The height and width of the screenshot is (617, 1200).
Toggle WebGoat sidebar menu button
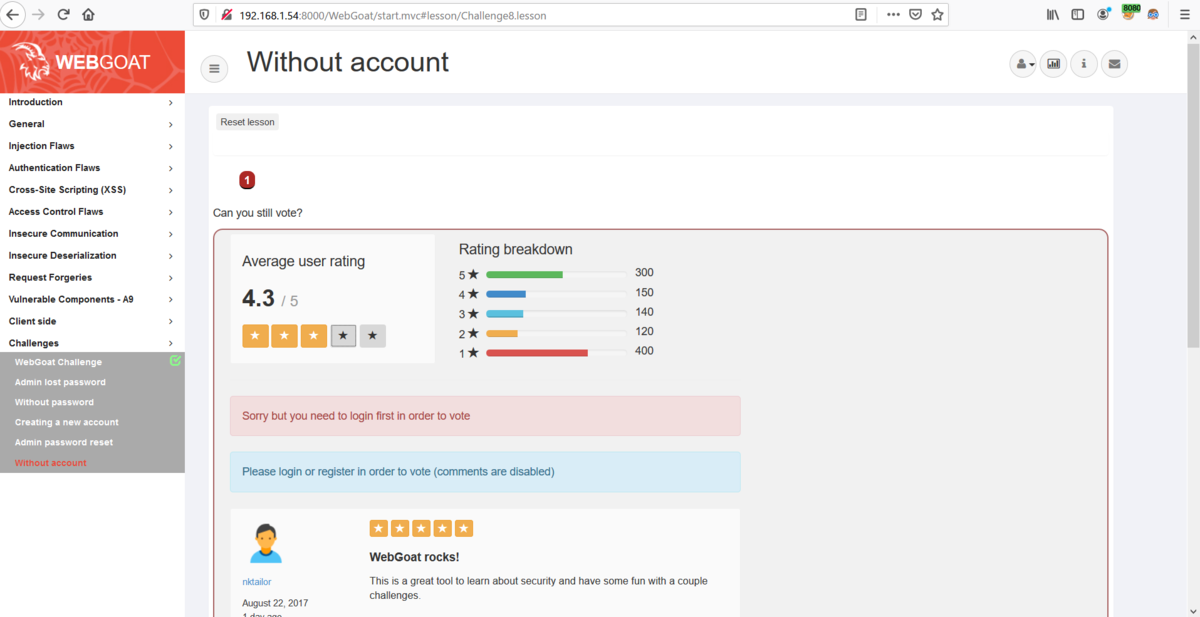[x=214, y=68]
